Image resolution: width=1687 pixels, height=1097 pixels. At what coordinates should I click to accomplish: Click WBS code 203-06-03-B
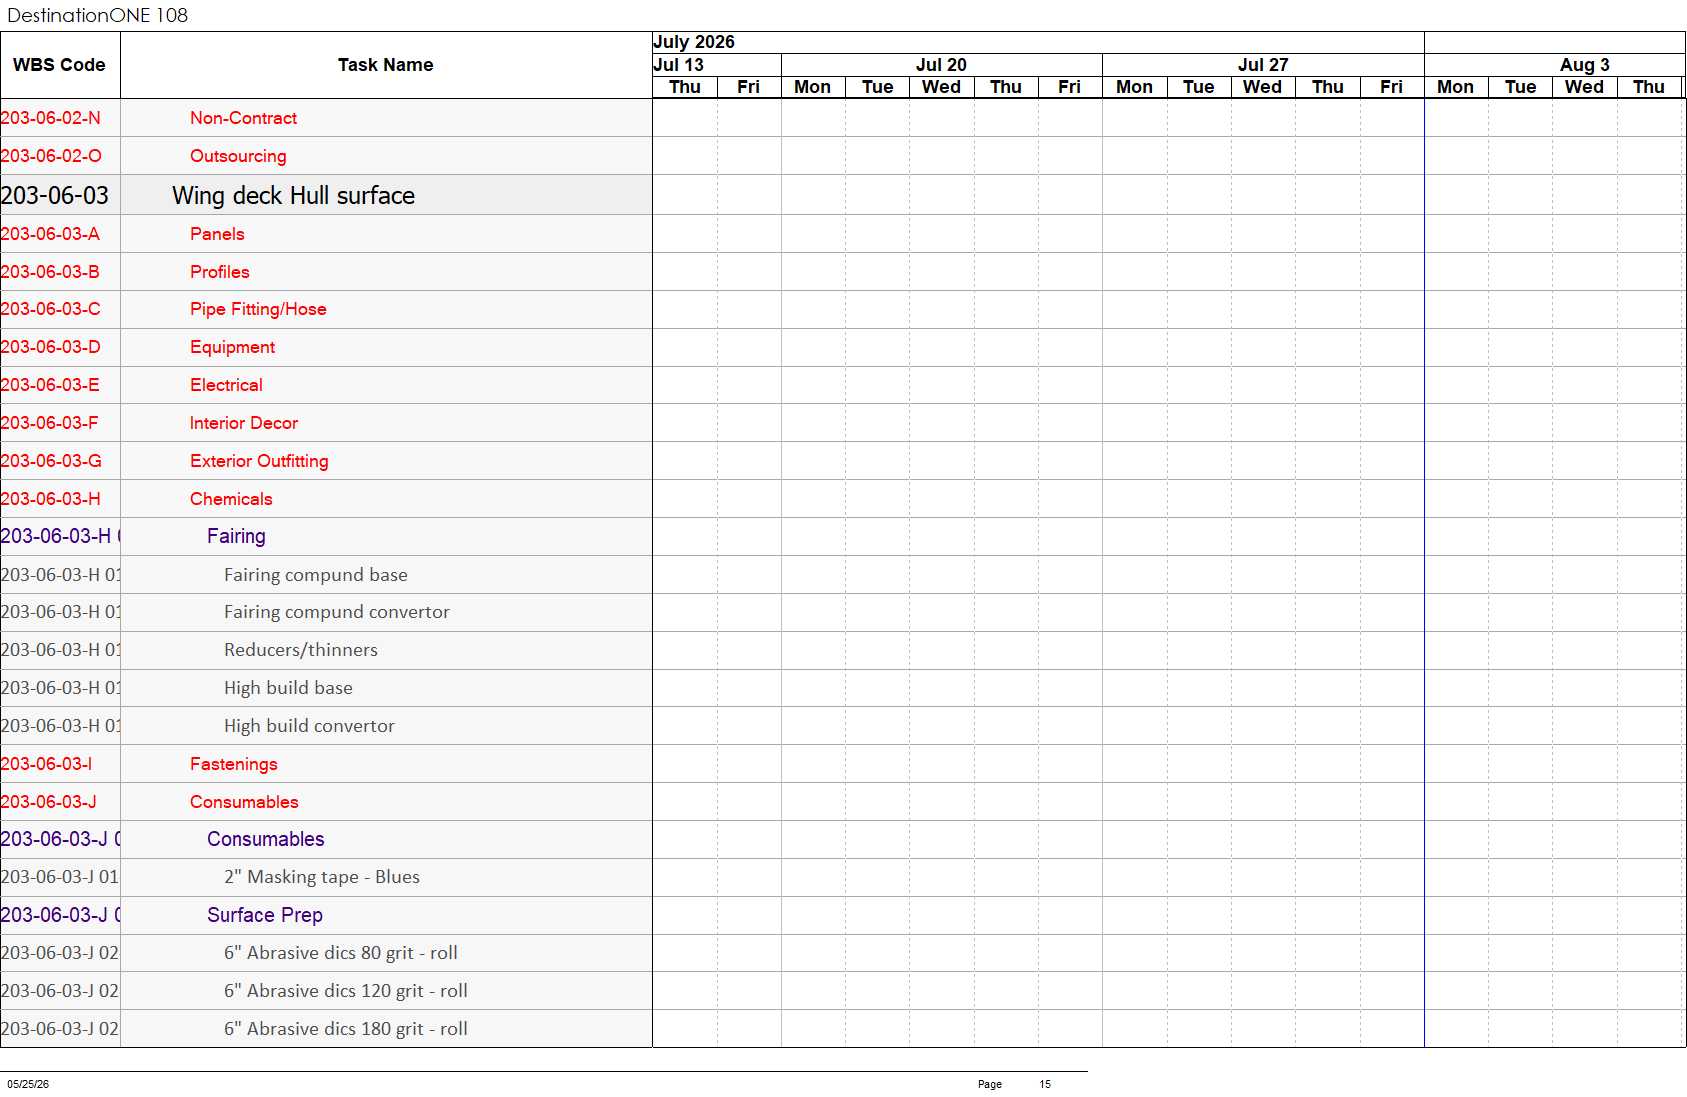pyautogui.click(x=50, y=272)
